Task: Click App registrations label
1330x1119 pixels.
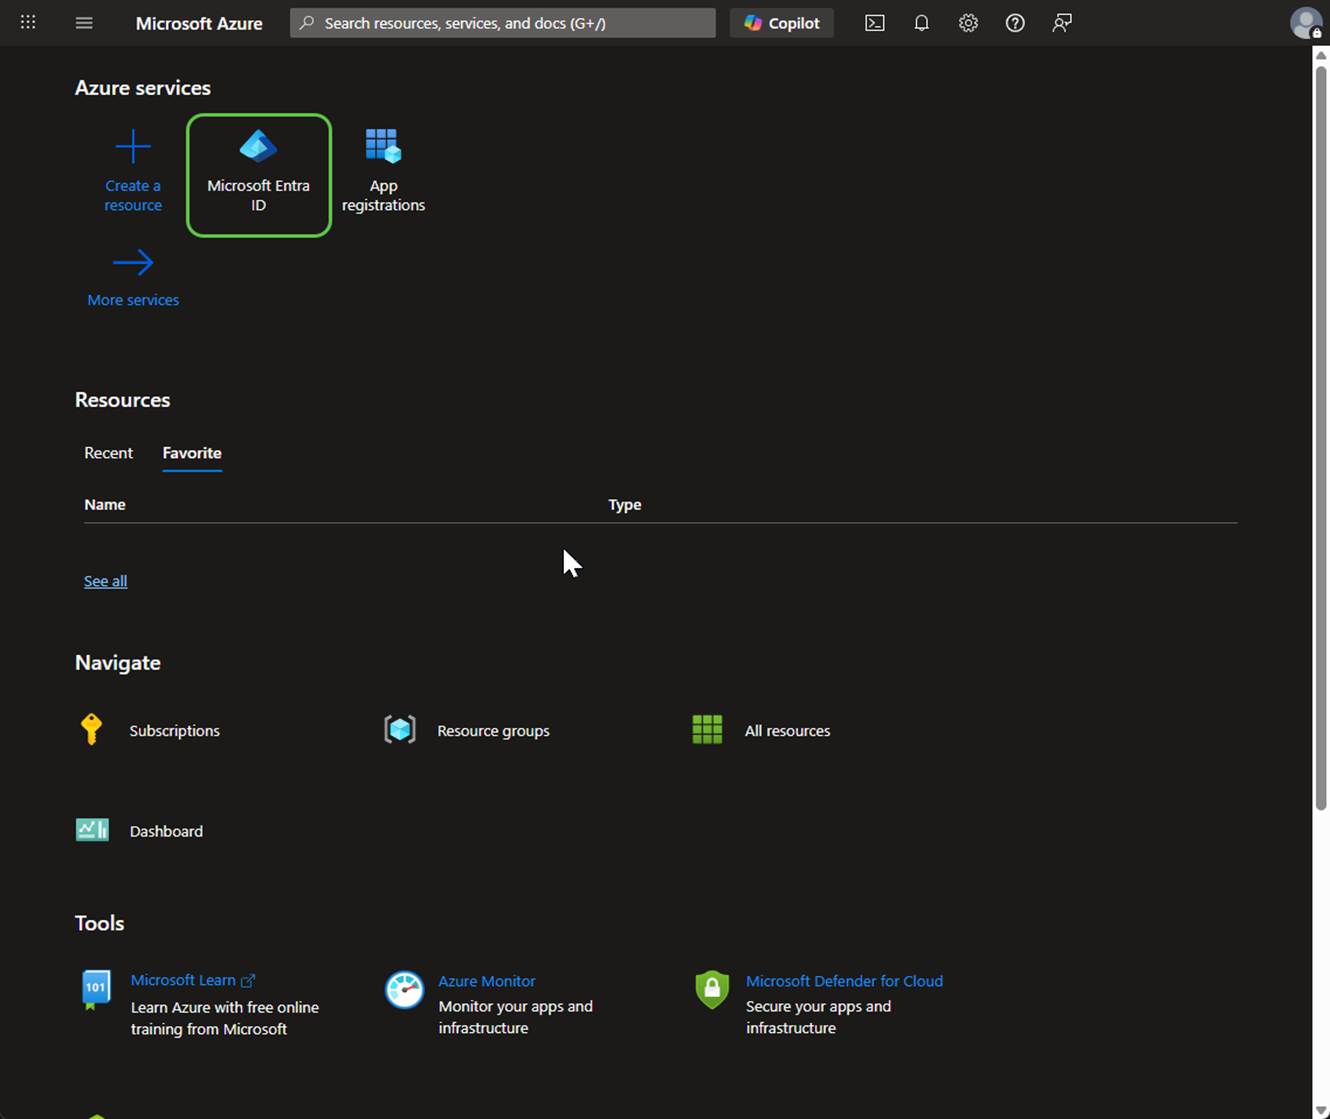Action: (383, 195)
